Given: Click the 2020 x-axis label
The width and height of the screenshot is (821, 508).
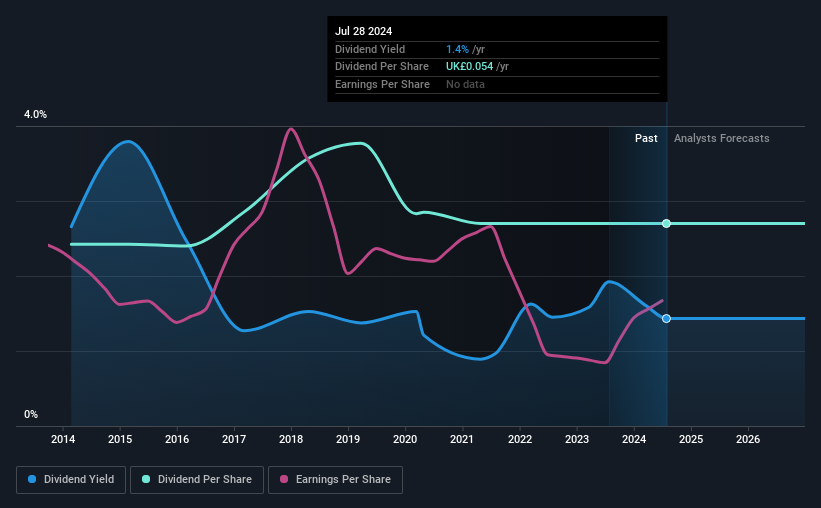Looking at the screenshot, I should pyautogui.click(x=405, y=439).
